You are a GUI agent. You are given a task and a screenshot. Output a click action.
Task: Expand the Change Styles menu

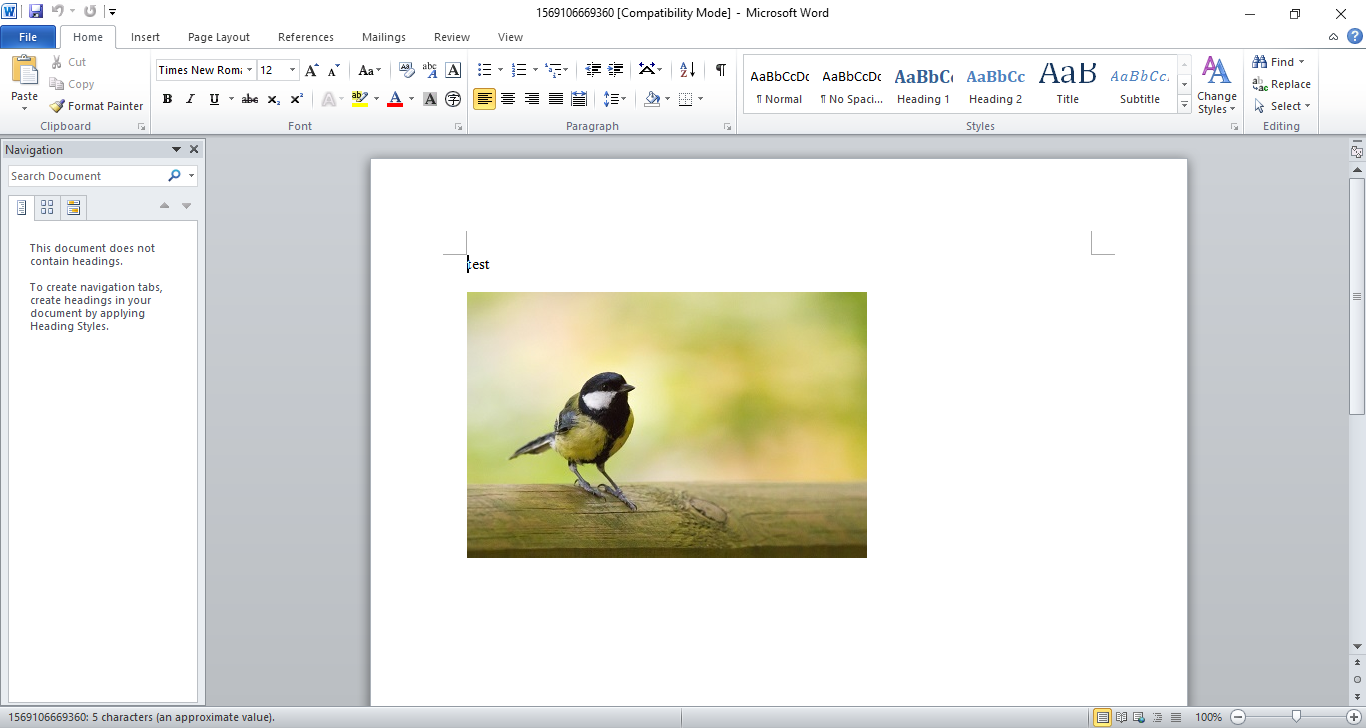pos(1216,85)
